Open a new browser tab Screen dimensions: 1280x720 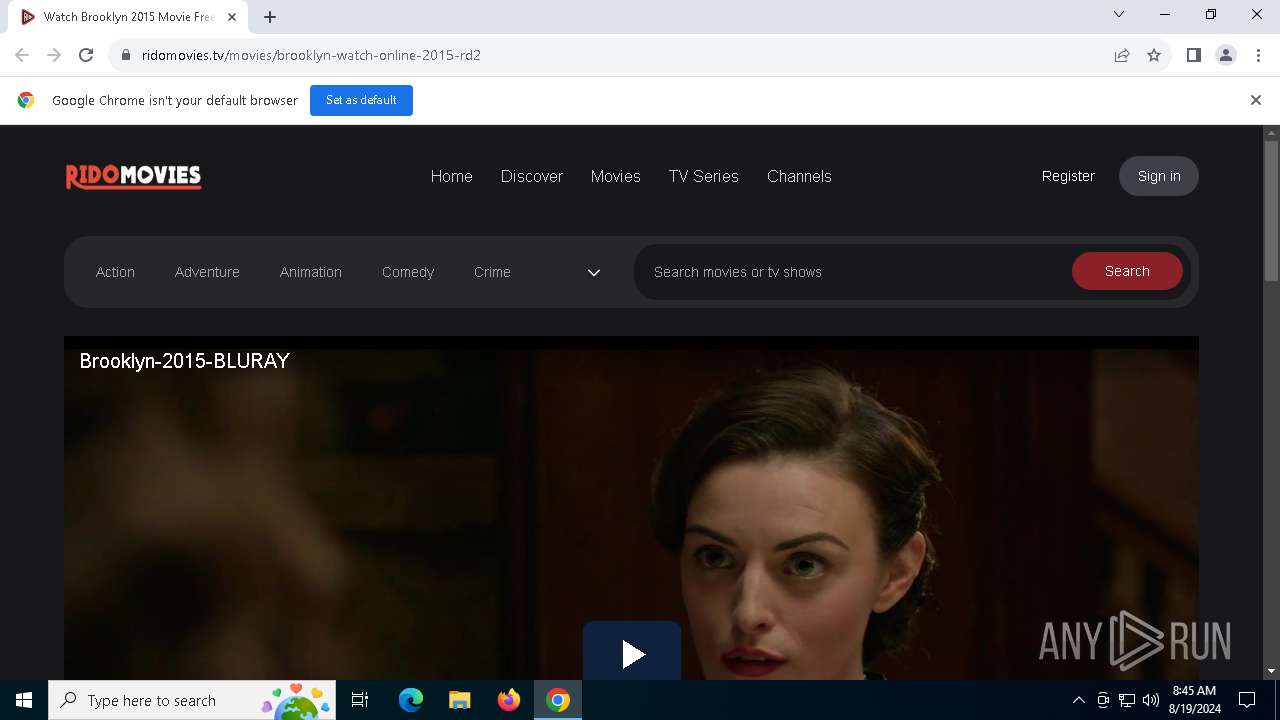pyautogui.click(x=270, y=16)
